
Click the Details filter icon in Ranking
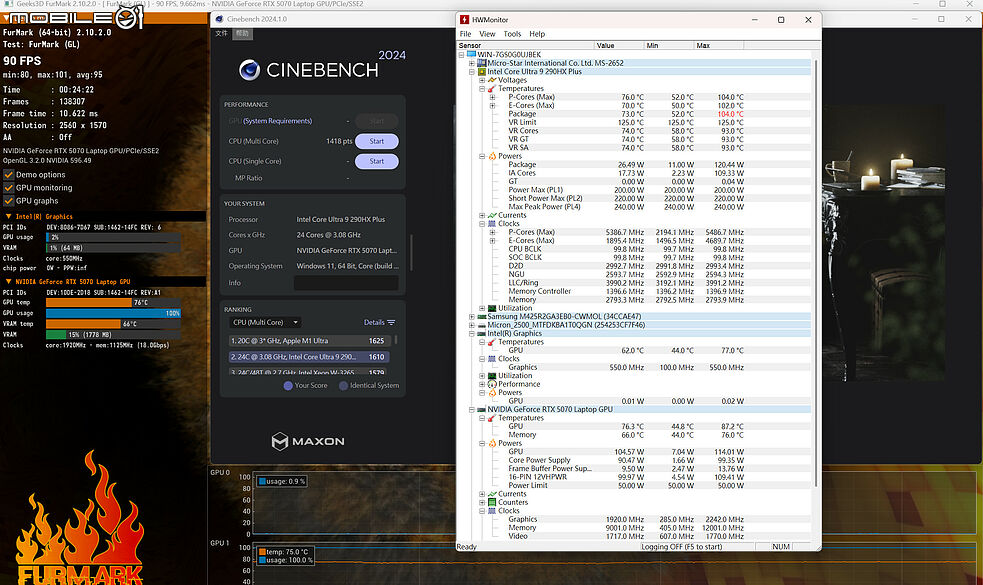391,322
